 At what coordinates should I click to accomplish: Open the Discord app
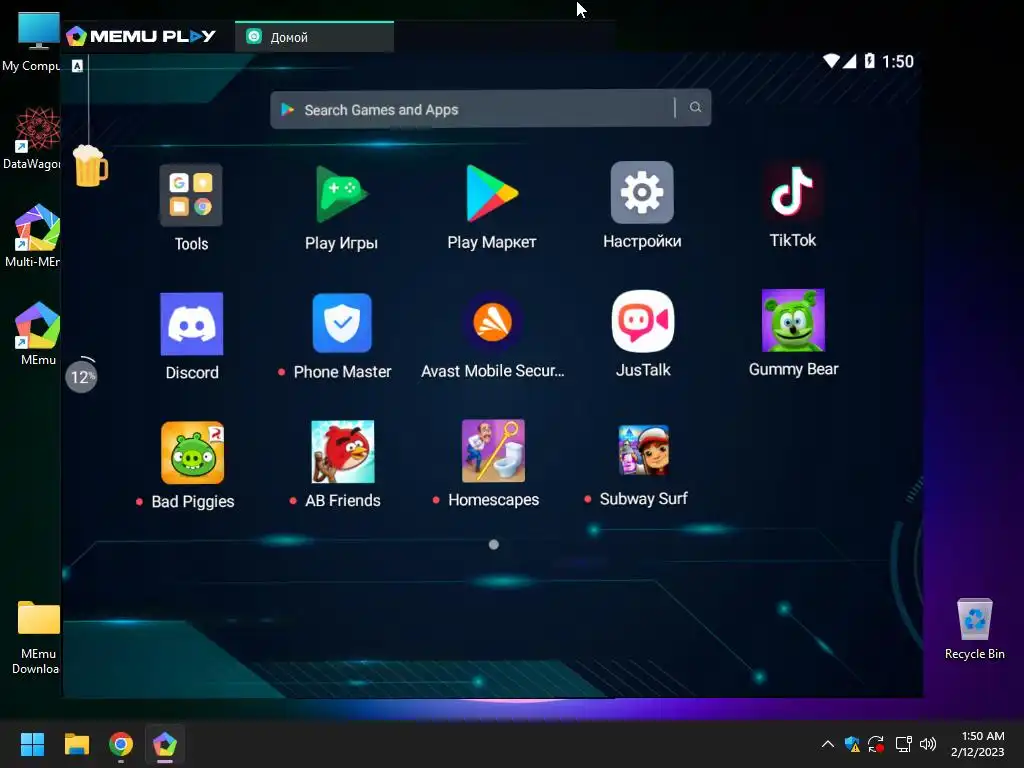point(191,324)
